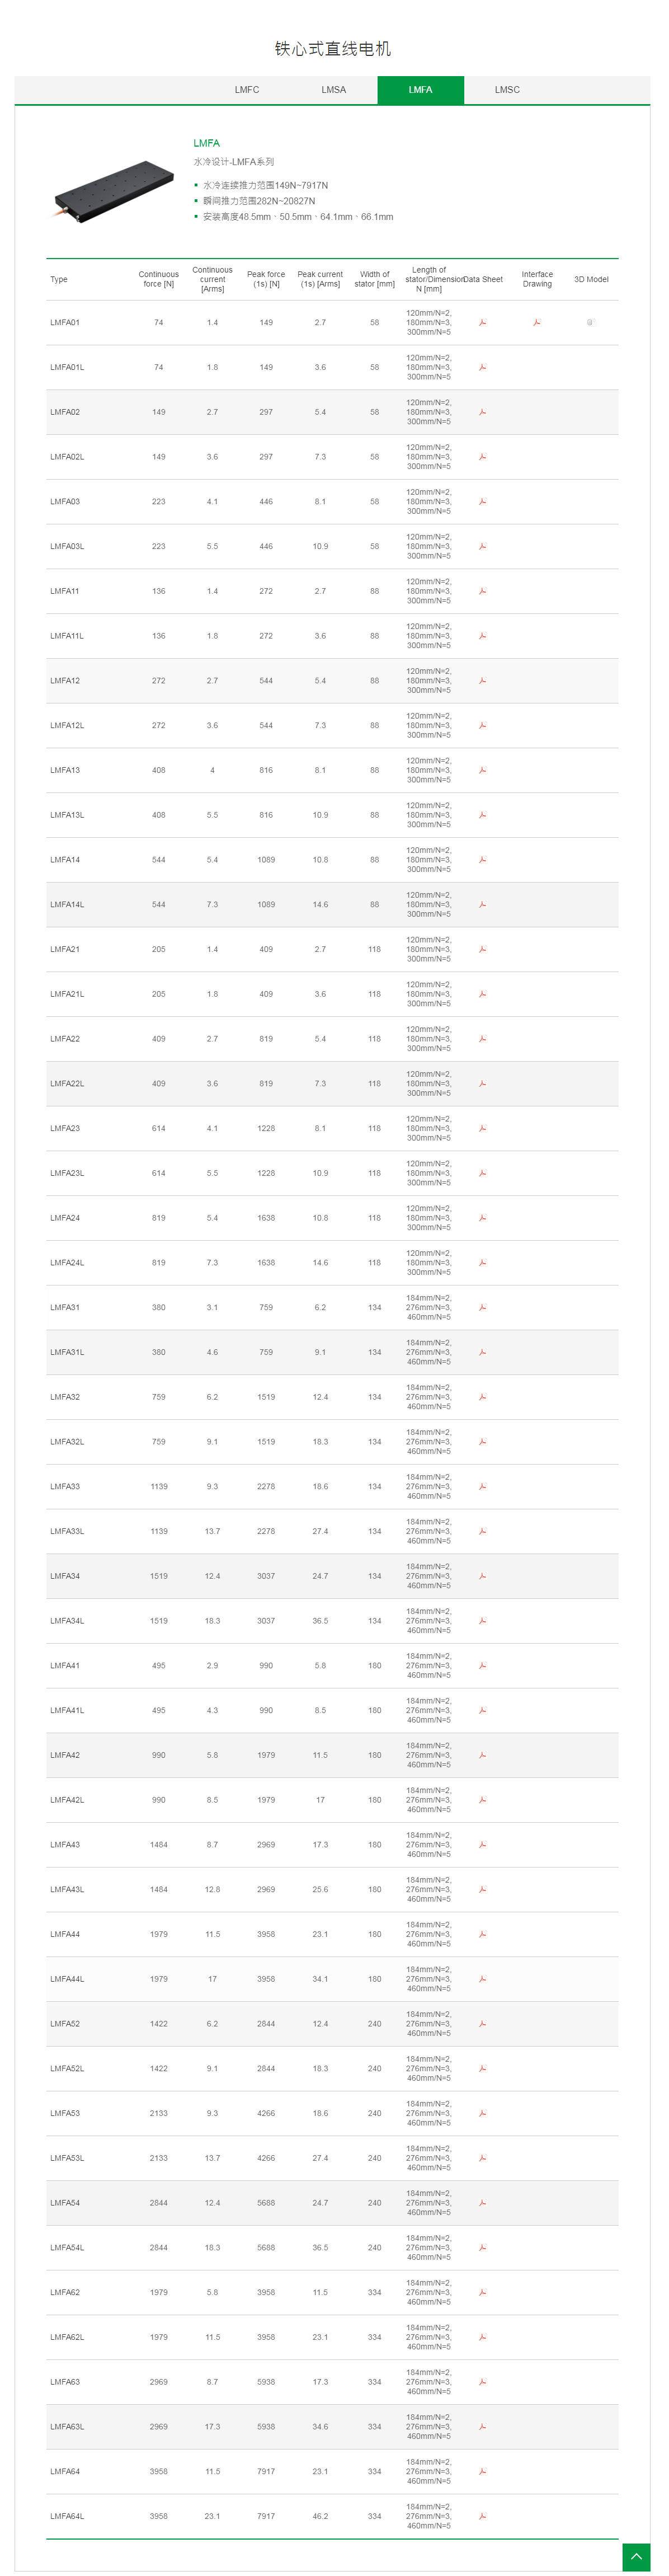Open the LMFA44L data sheet PDF icon
This screenshot has height=2576, width=669.
click(482, 1980)
